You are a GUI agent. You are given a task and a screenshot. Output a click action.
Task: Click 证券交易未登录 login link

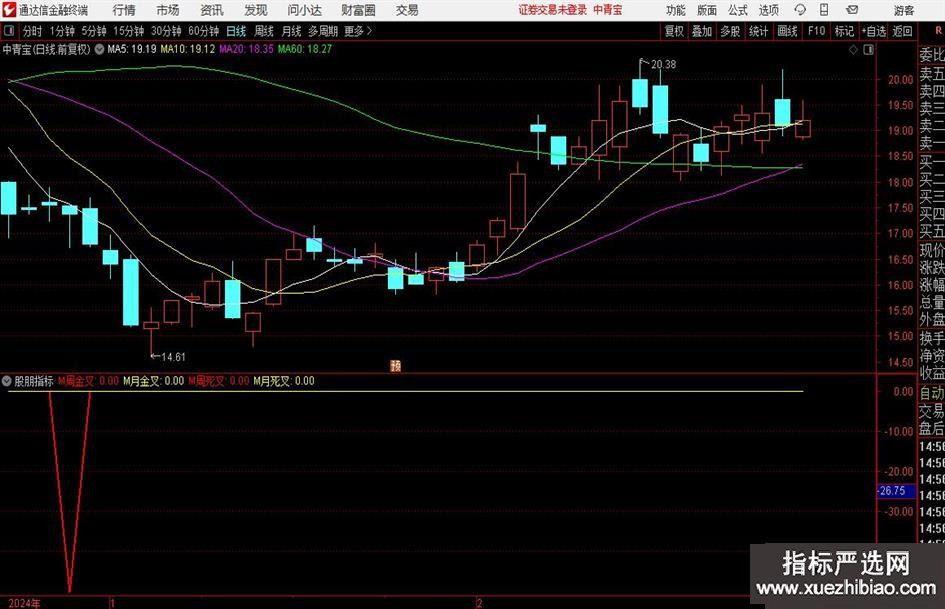(x=552, y=10)
